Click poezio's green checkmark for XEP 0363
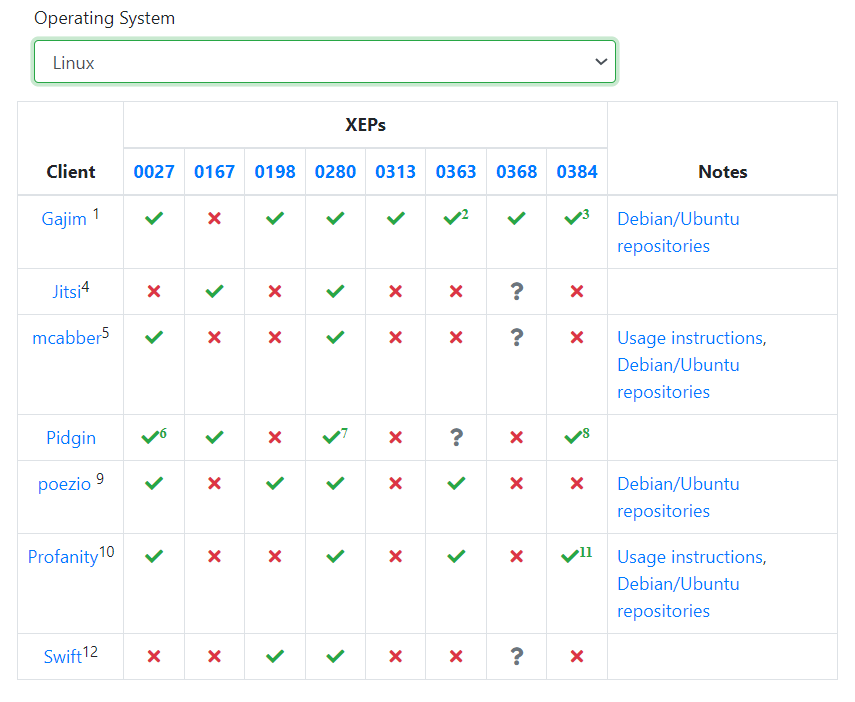855x702 pixels. pos(456,483)
